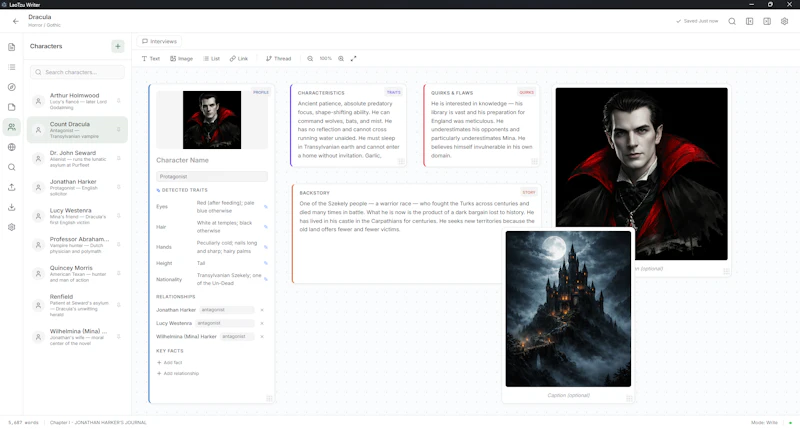Screen dimensions: 800x430
Task: Click the Quirks & Flaws card text
Action: pyautogui.click(x=482, y=130)
